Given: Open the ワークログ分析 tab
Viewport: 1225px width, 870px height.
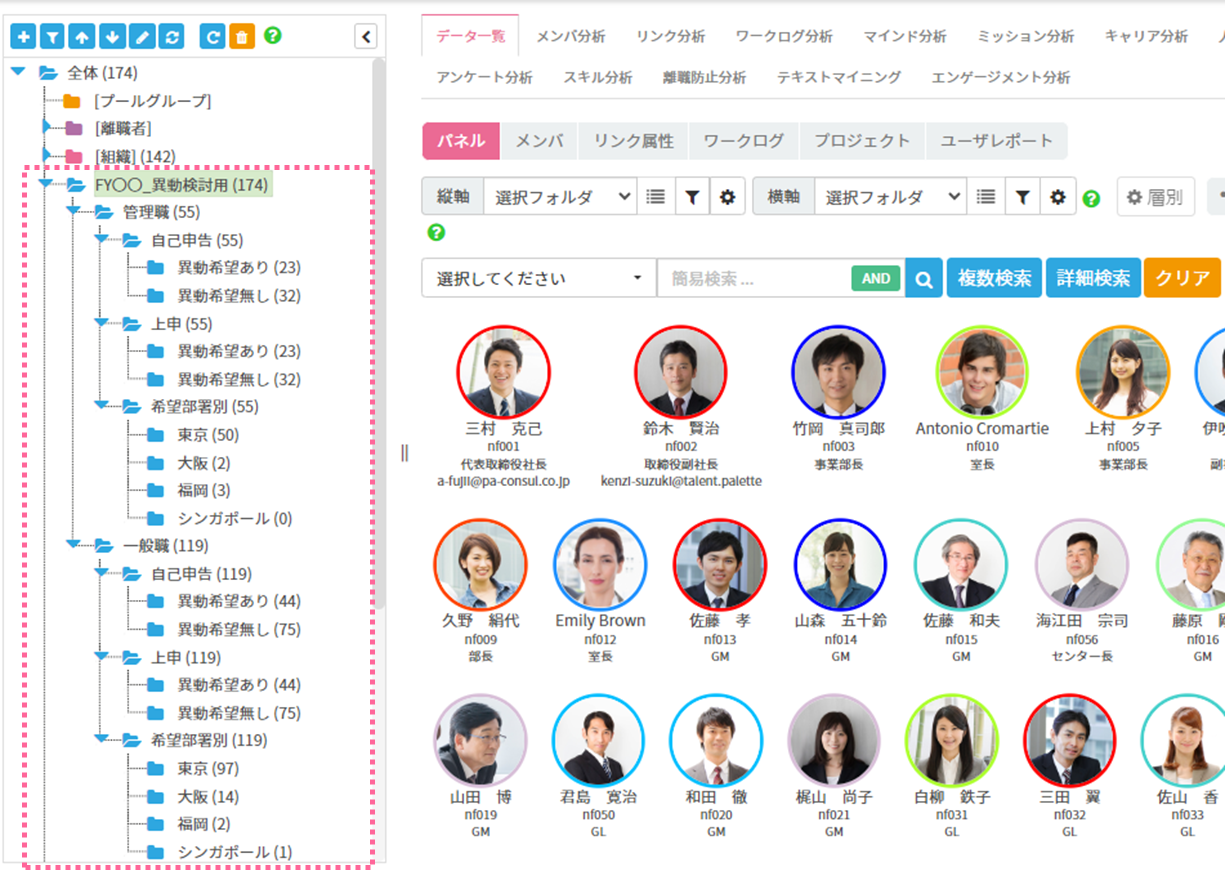Looking at the screenshot, I should [784, 36].
